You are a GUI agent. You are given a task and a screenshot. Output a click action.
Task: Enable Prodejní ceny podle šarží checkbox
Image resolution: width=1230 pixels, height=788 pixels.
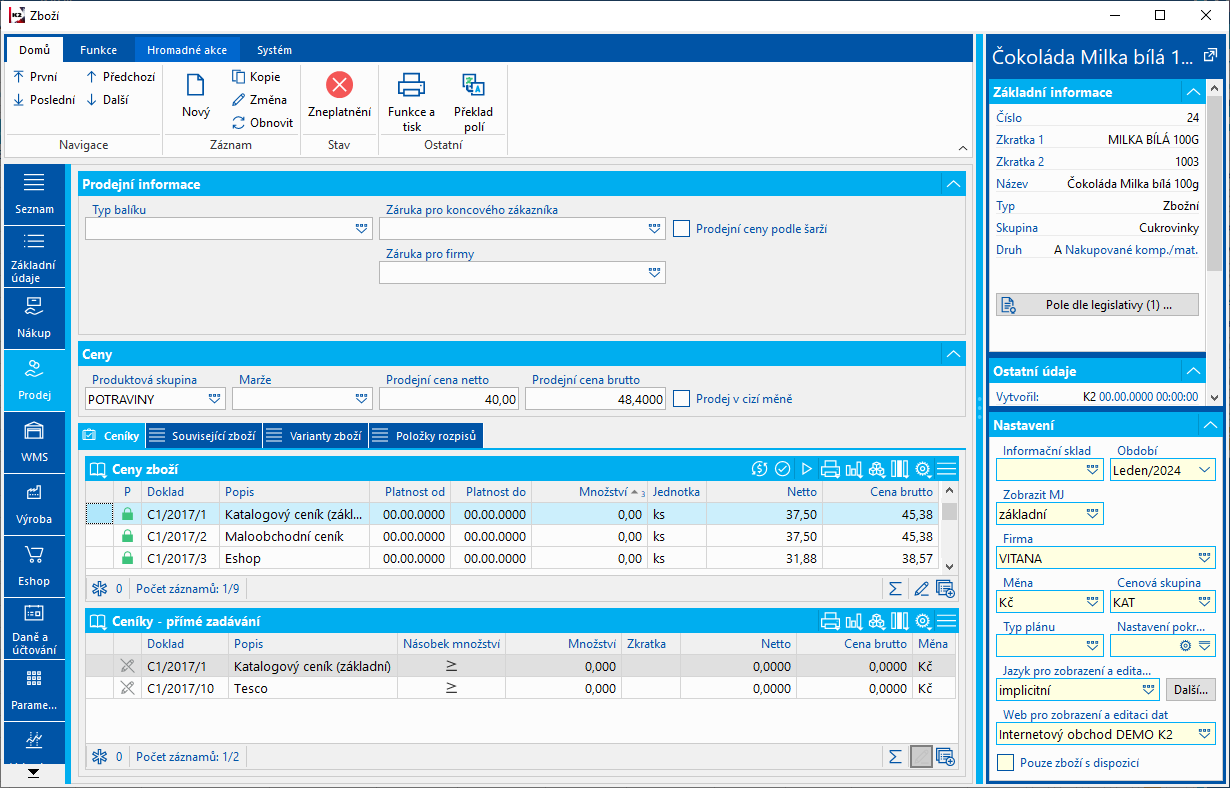pos(682,229)
